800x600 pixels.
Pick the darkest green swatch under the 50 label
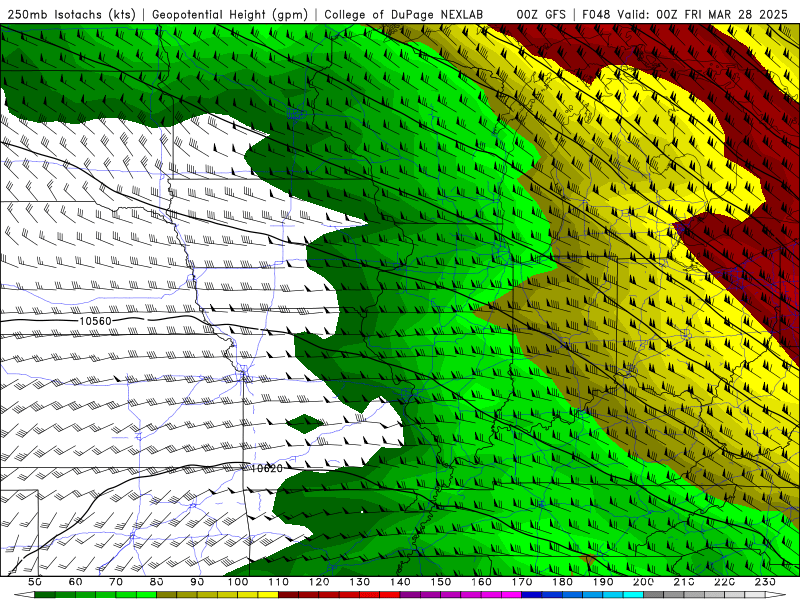(45, 595)
